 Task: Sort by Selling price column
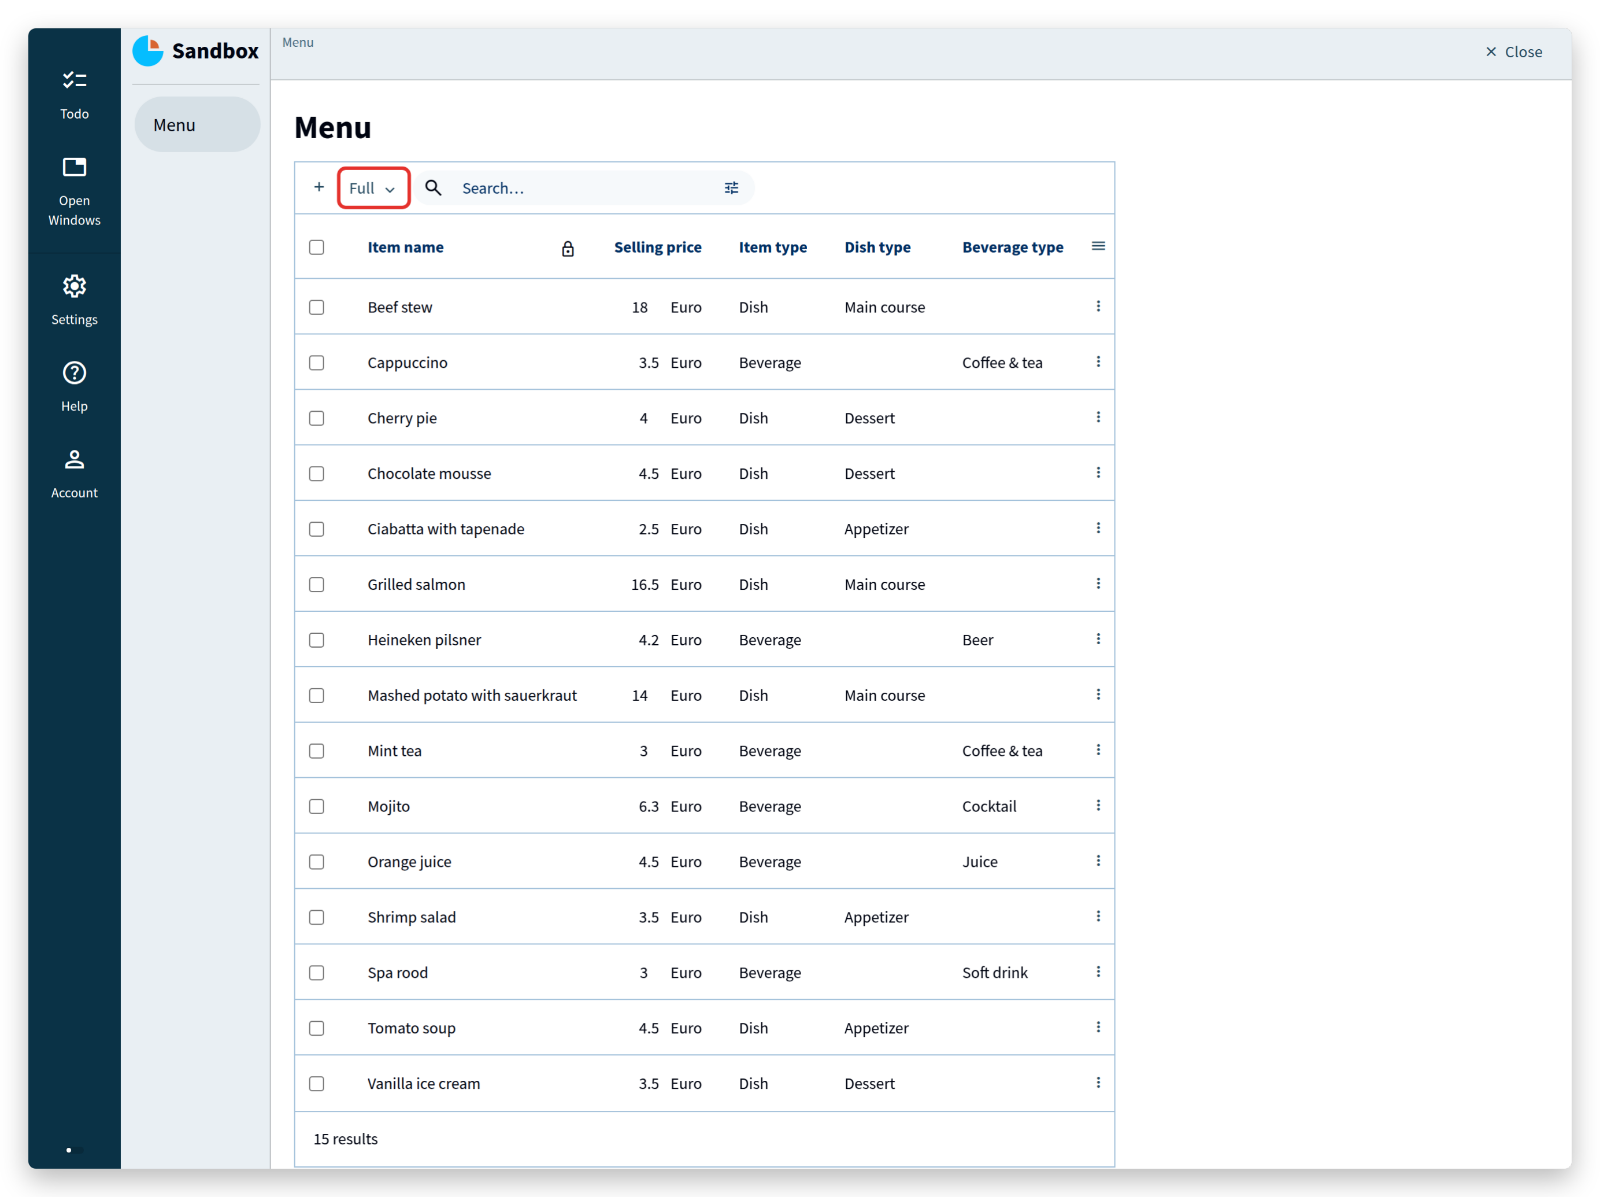coord(657,248)
